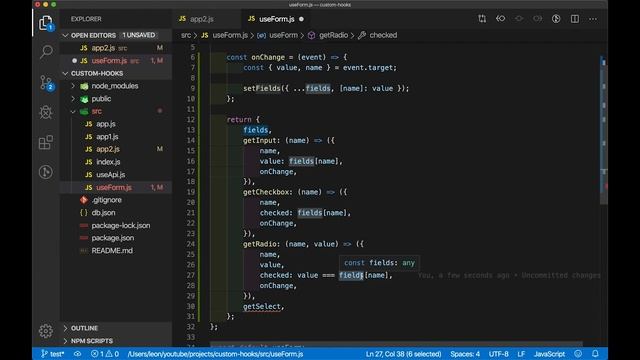The height and width of the screenshot is (360, 640).
Task: Click the .gitignore git icon
Action: [84, 200]
